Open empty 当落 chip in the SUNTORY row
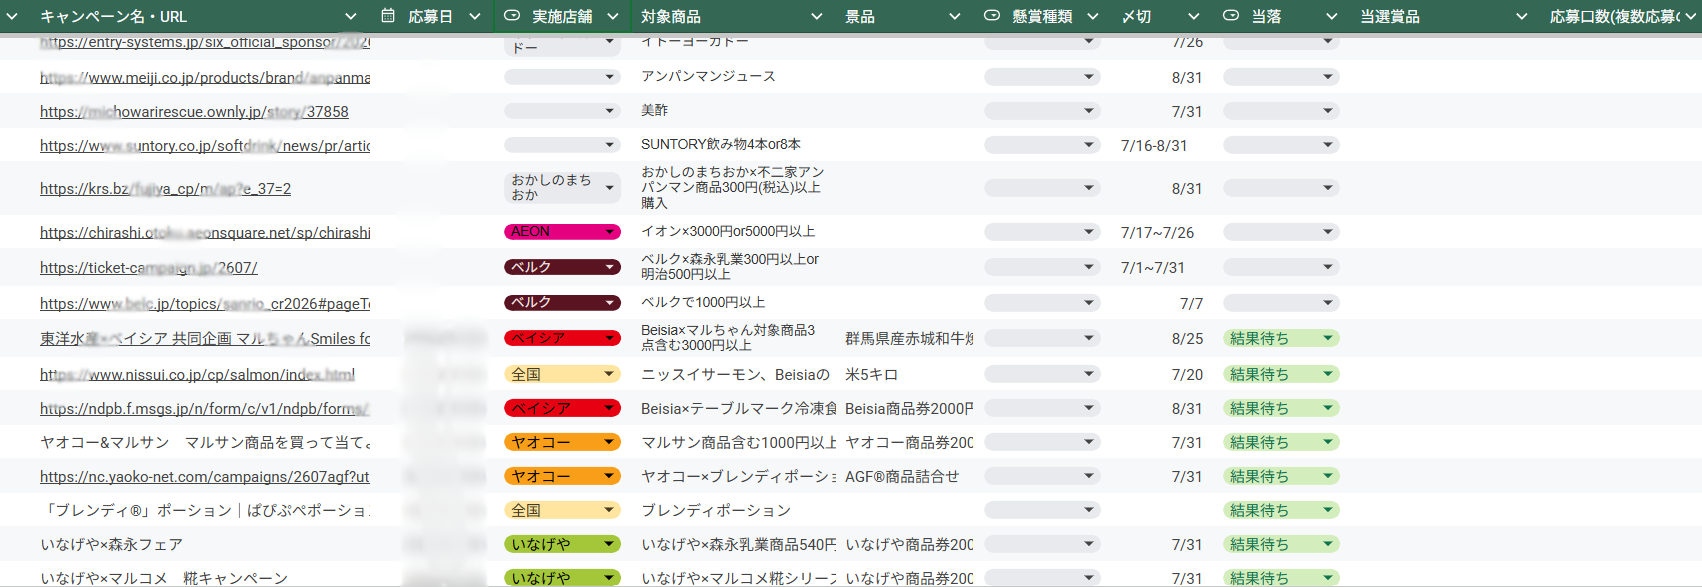This screenshot has height=587, width=1702. (x=1281, y=145)
